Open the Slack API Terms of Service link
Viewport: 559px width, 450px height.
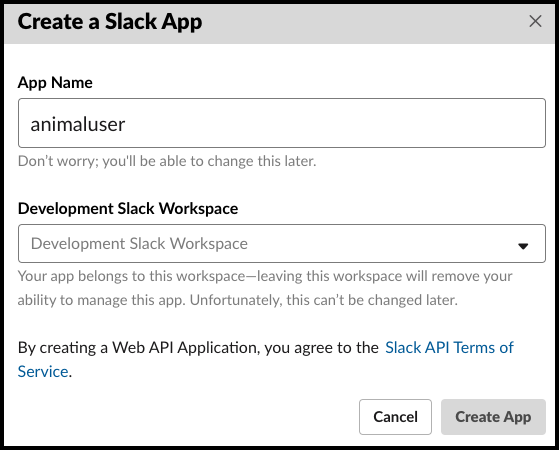tap(449, 348)
